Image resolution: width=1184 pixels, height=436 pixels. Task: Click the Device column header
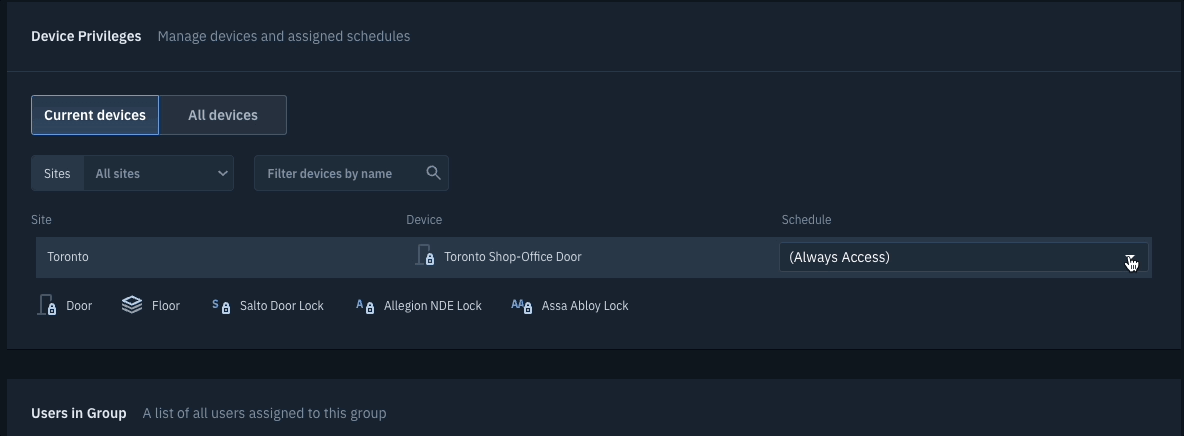[424, 220]
